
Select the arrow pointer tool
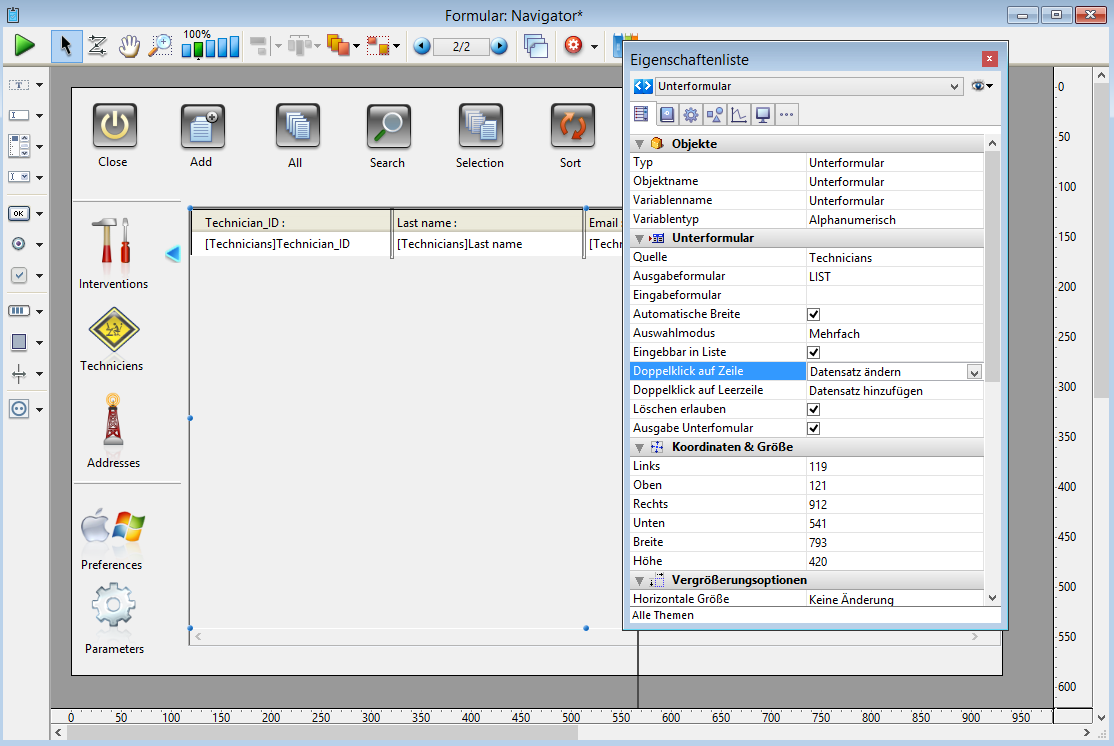(67, 45)
